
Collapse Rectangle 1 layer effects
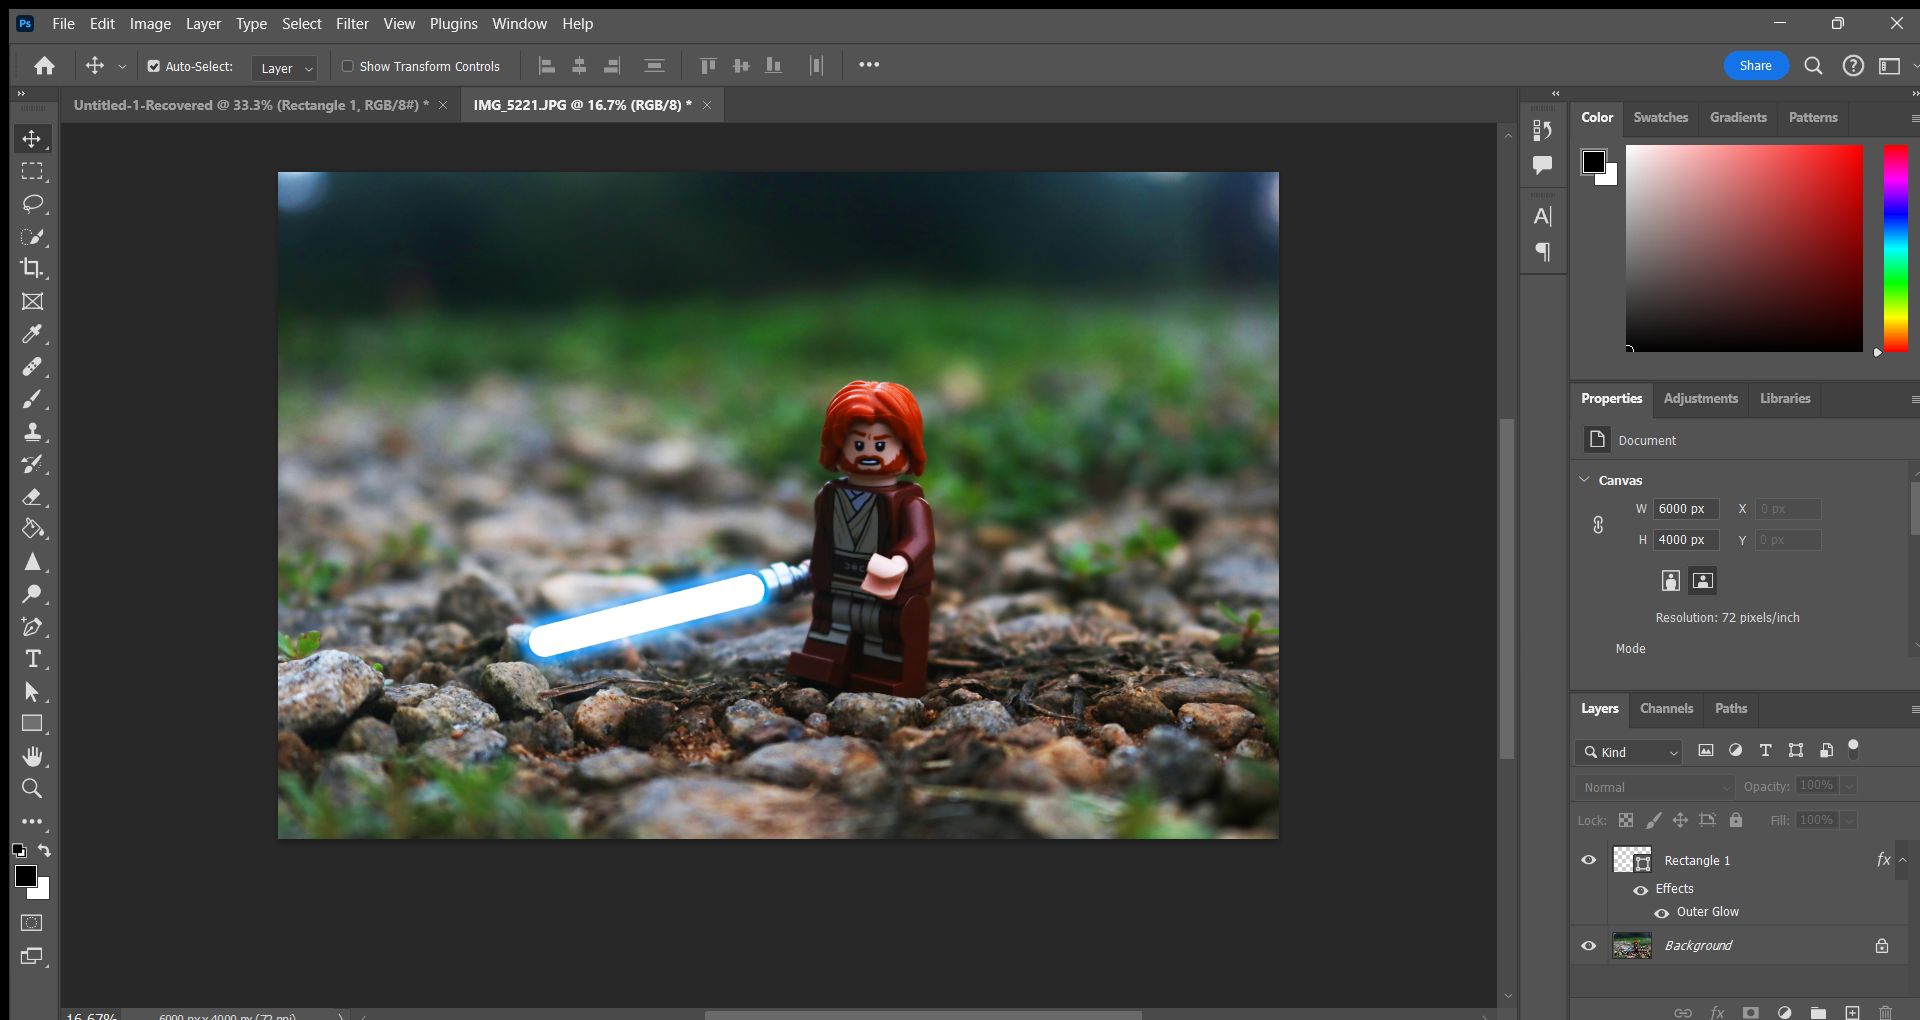(1903, 860)
